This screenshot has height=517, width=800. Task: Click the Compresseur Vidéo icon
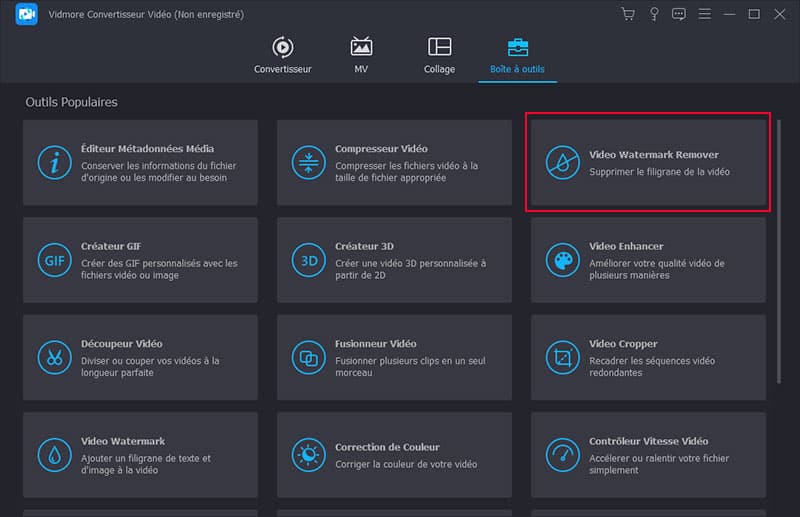click(308, 162)
